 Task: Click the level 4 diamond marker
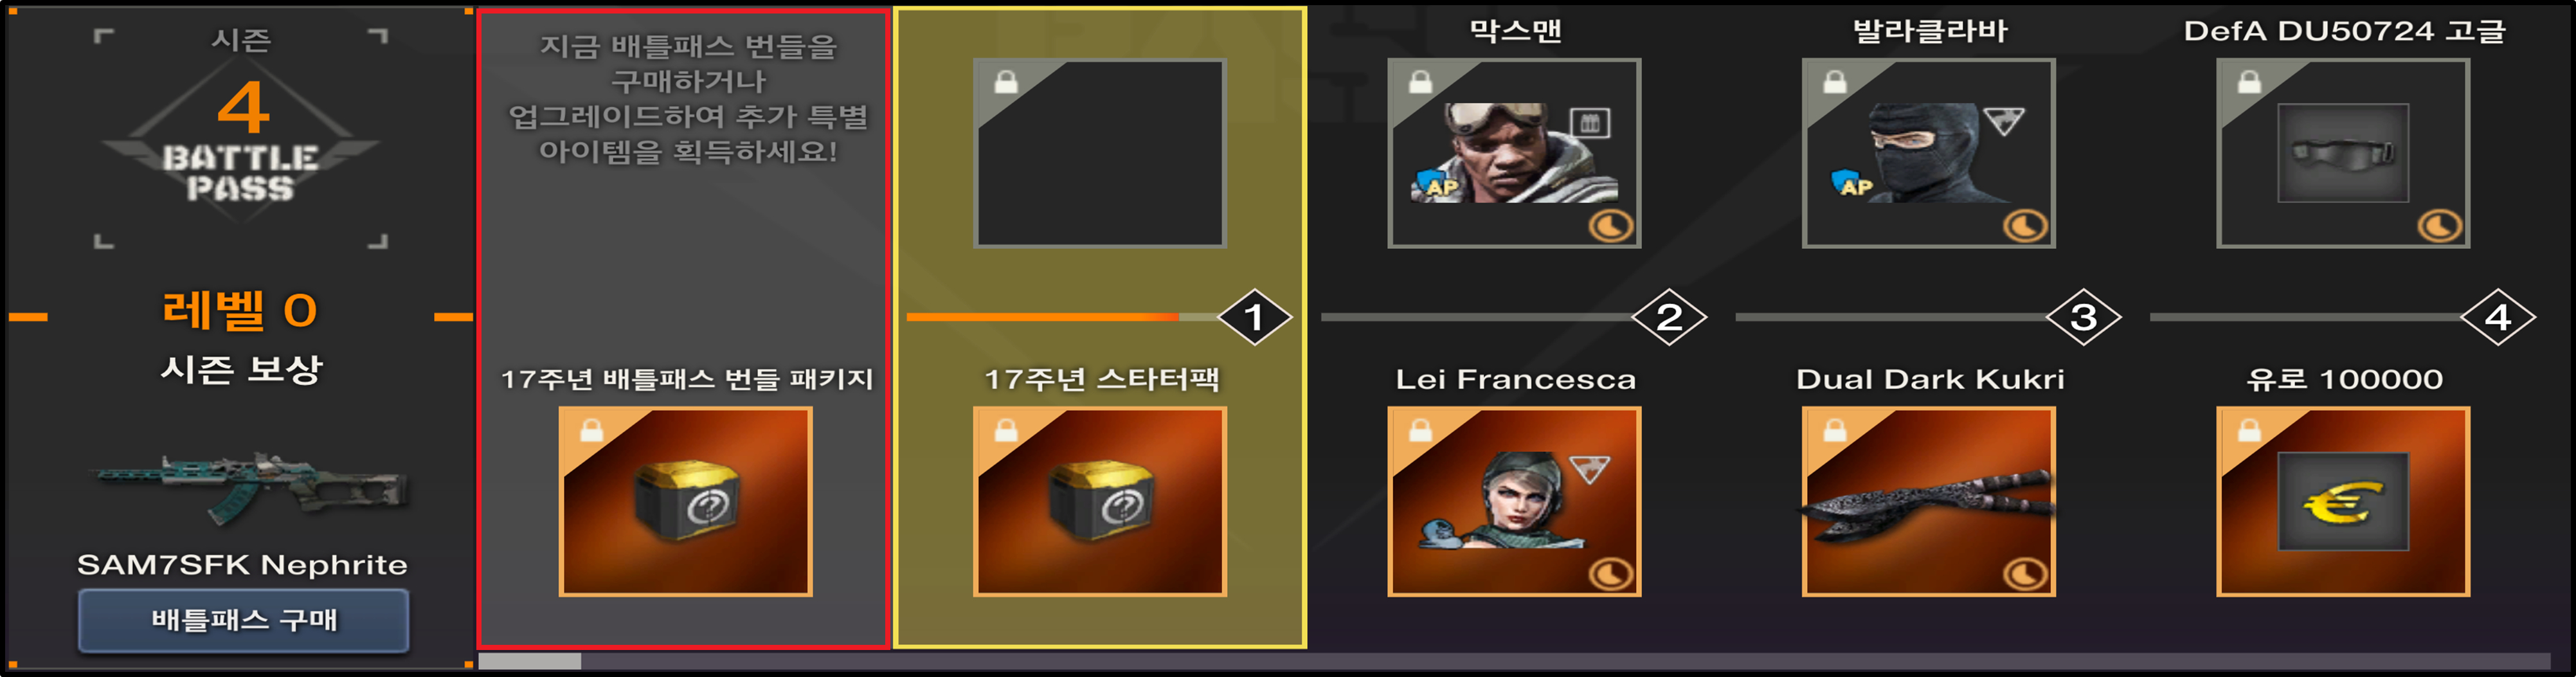[2498, 317]
